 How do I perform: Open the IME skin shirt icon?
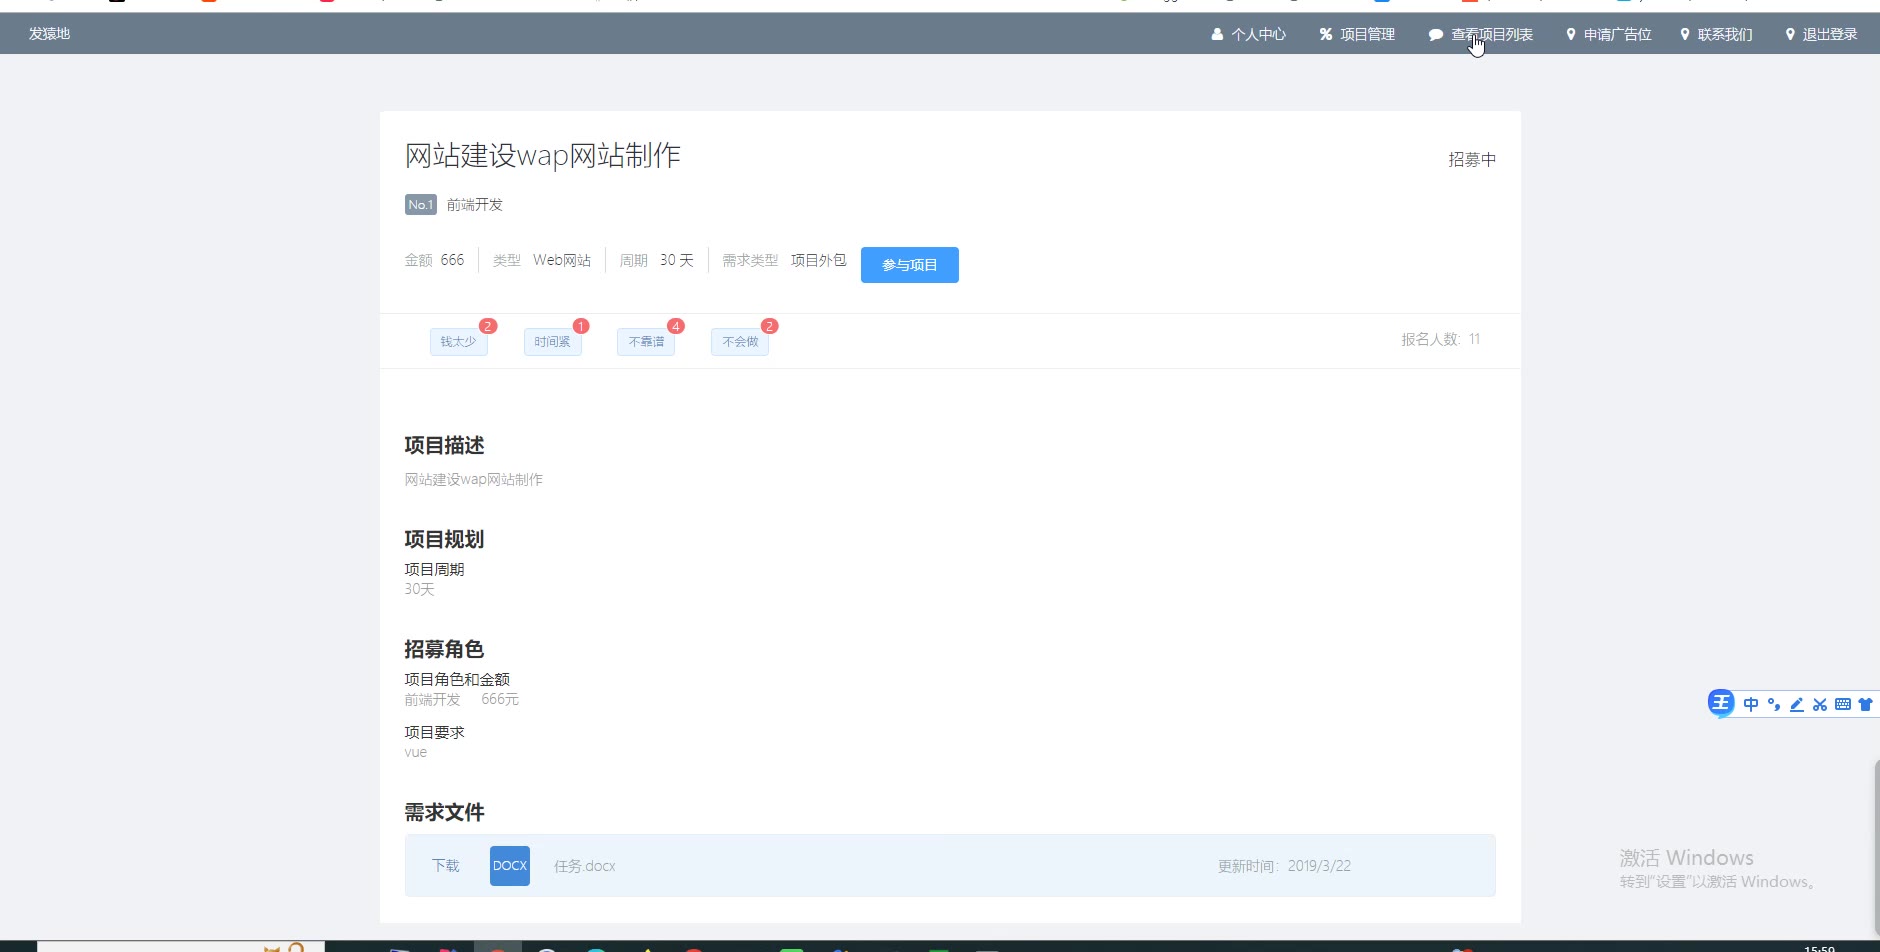coord(1865,704)
